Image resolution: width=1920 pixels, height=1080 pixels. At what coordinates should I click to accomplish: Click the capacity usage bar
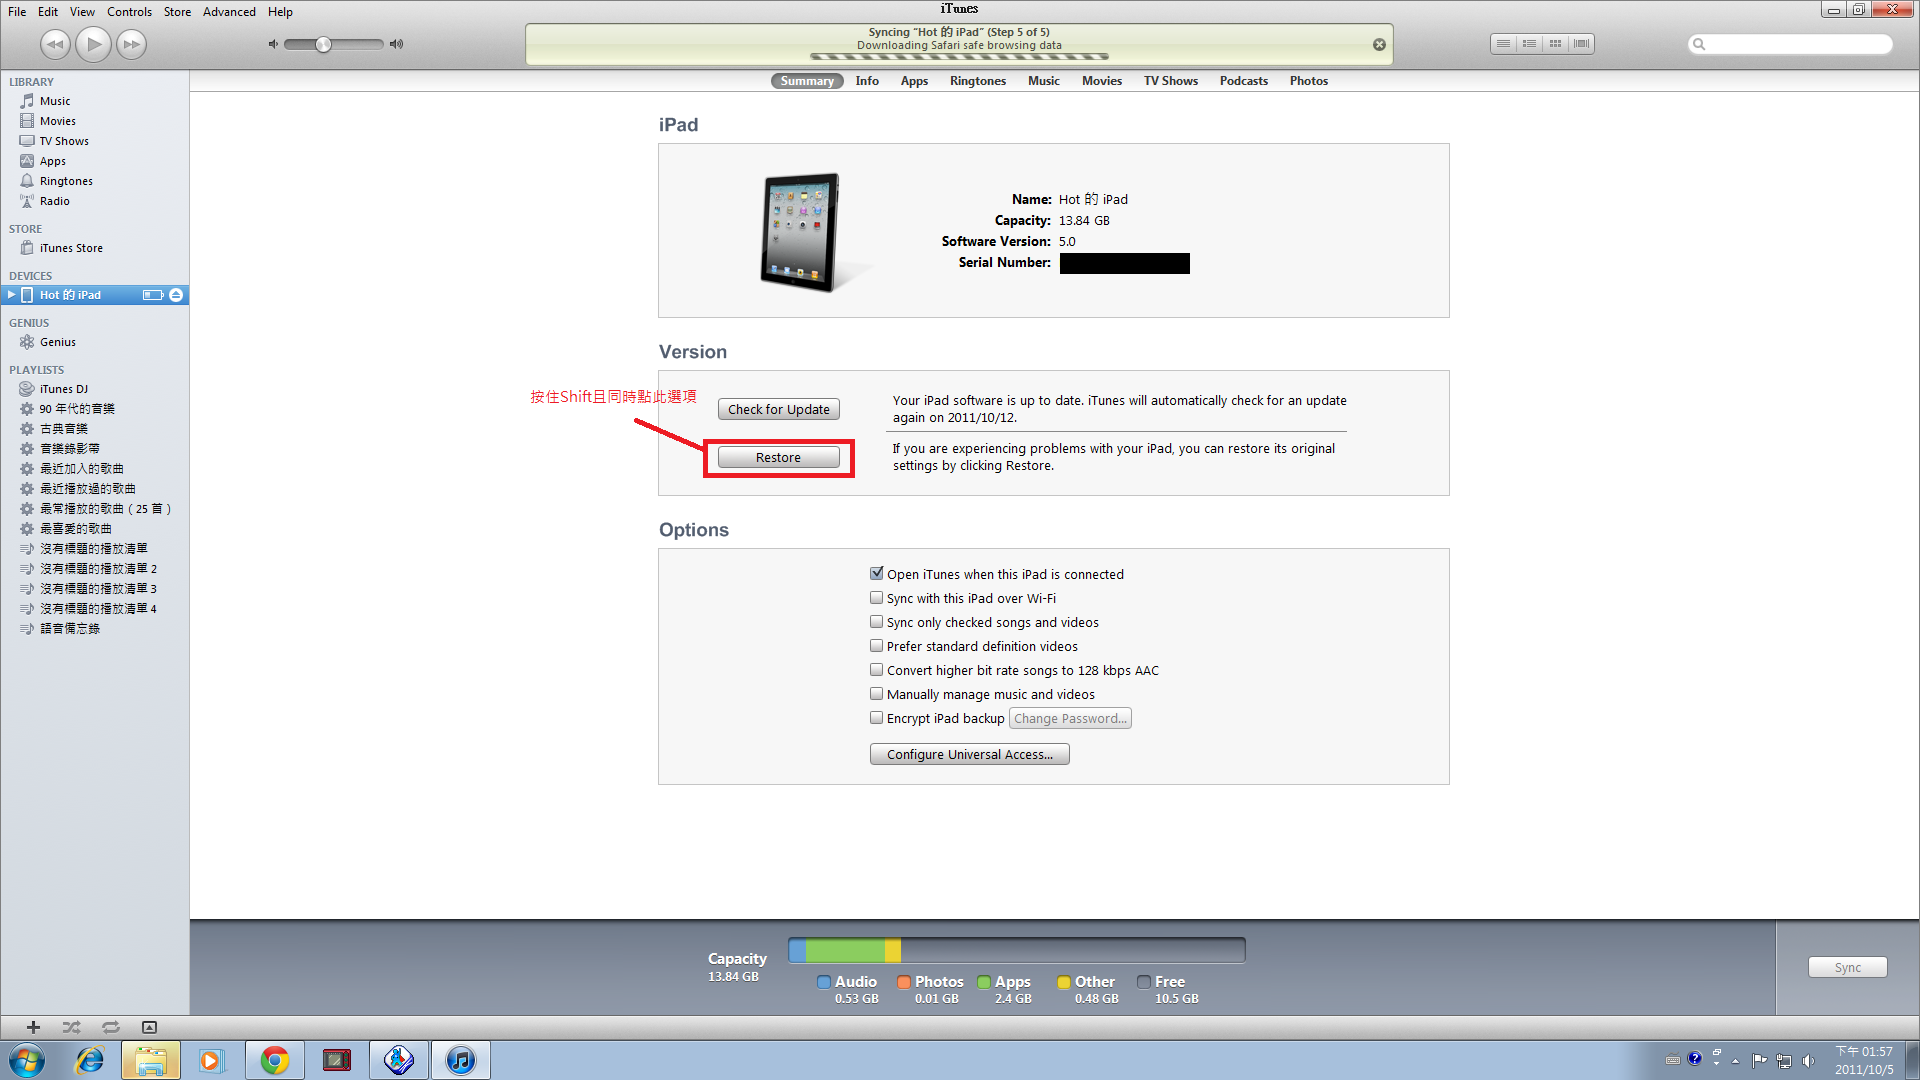(1017, 950)
